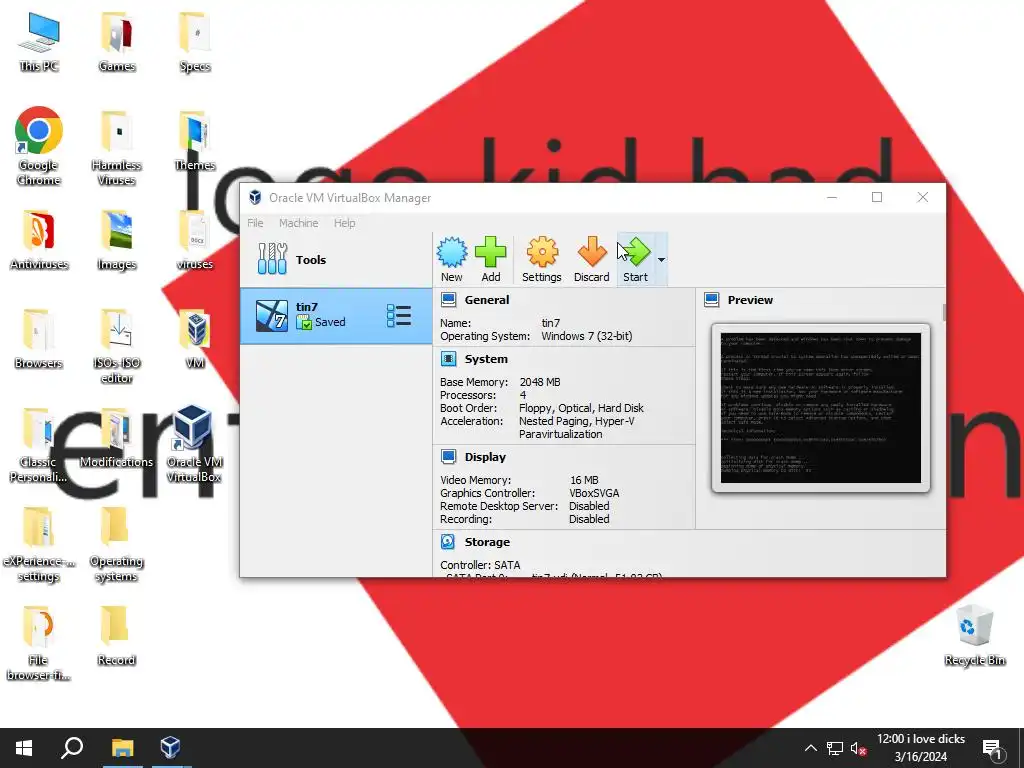
Task: Open the tin7 machine tools list menu icon
Action: point(398,315)
